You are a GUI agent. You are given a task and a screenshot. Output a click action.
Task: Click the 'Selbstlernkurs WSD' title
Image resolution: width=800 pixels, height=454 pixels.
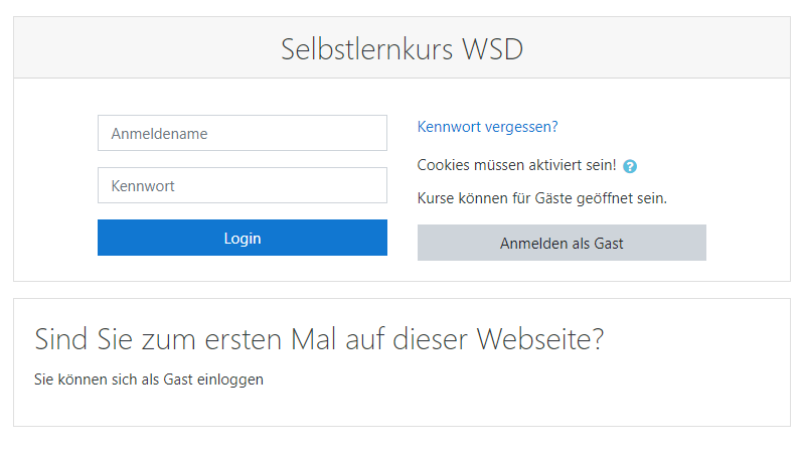click(x=401, y=49)
